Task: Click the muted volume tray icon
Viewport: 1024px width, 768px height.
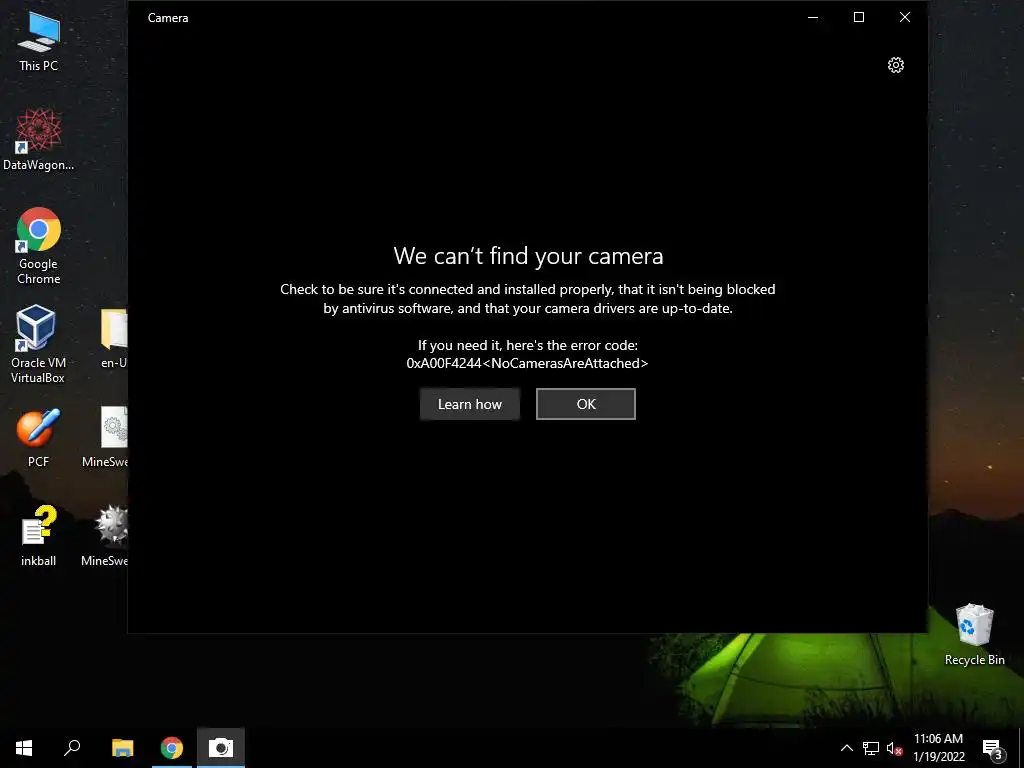Action: point(894,748)
